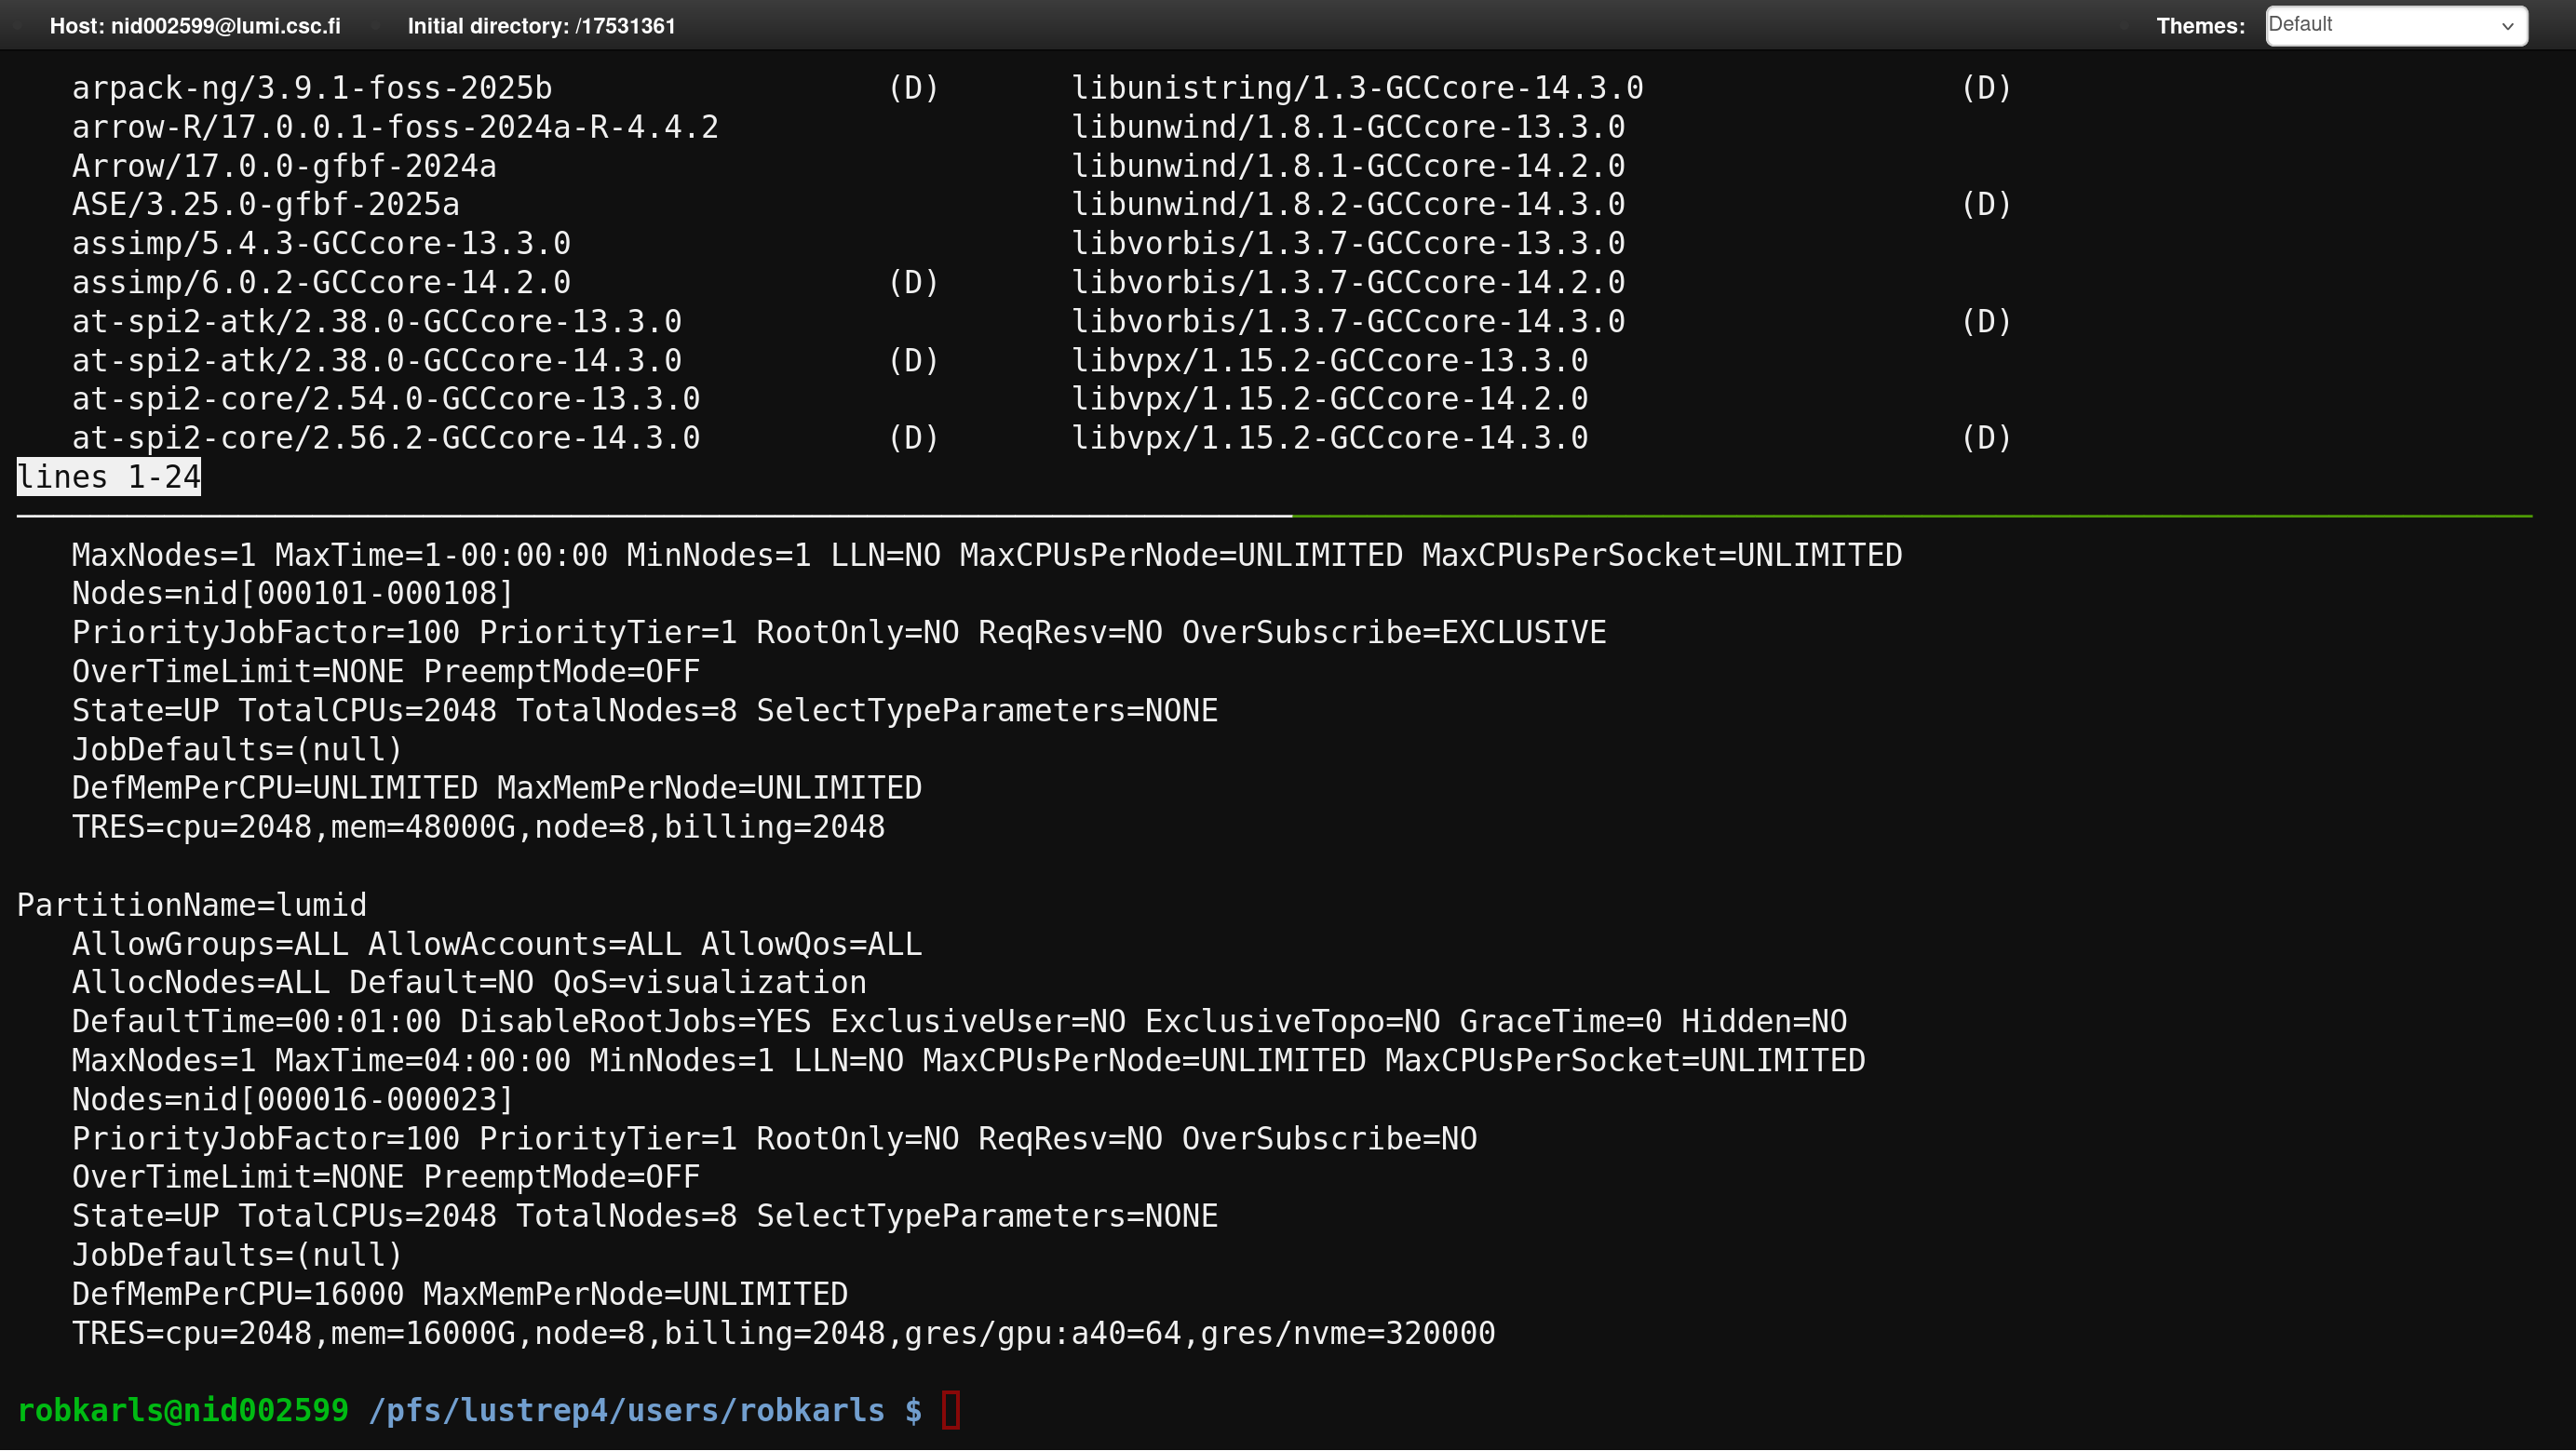Viewport: 2576px width, 1451px height.
Task: Click the red cursor at shell prompt
Action: (x=950, y=1410)
